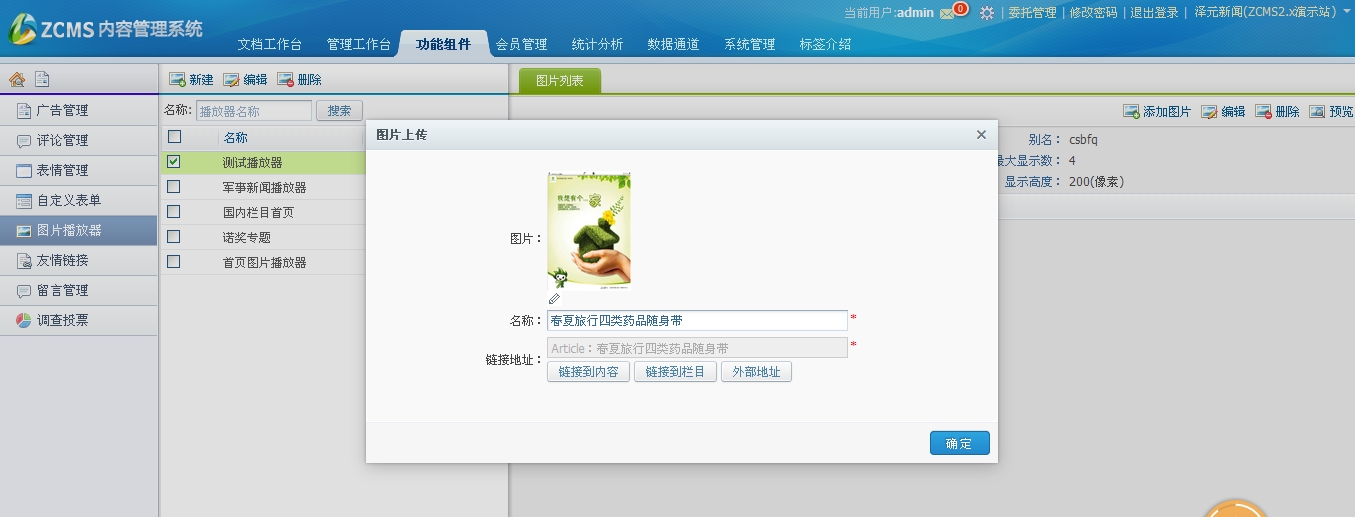Click the document icon beside home icon

(x=41, y=79)
